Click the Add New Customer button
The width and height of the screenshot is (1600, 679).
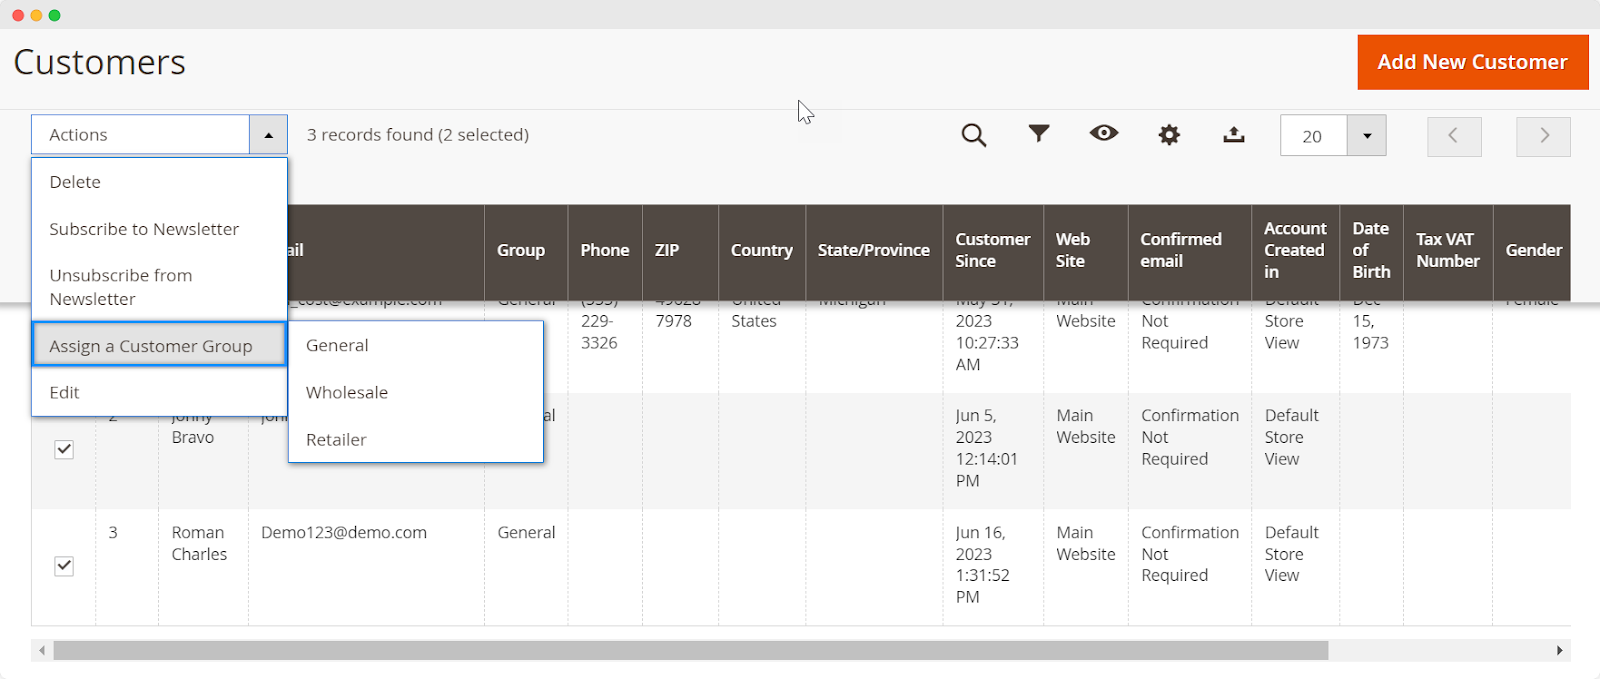coord(1472,62)
